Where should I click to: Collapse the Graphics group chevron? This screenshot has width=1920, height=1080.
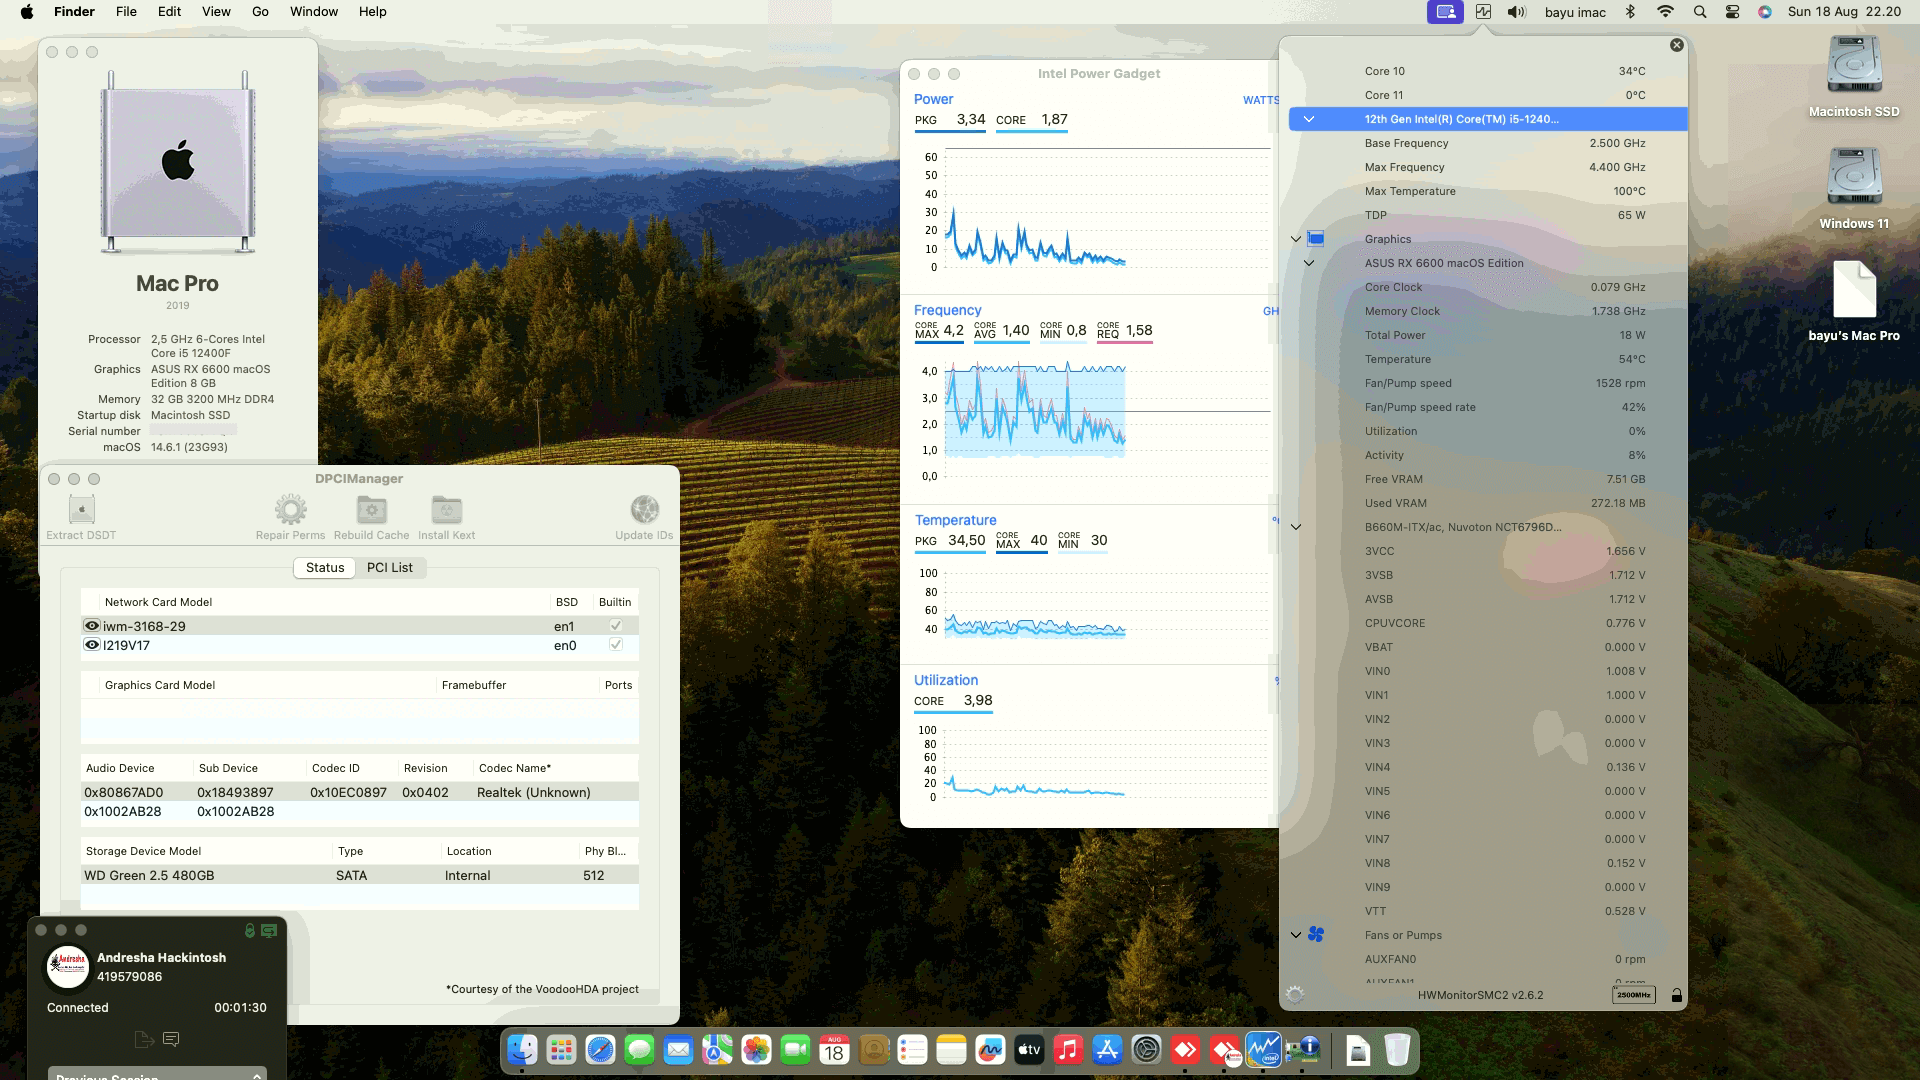1296,239
